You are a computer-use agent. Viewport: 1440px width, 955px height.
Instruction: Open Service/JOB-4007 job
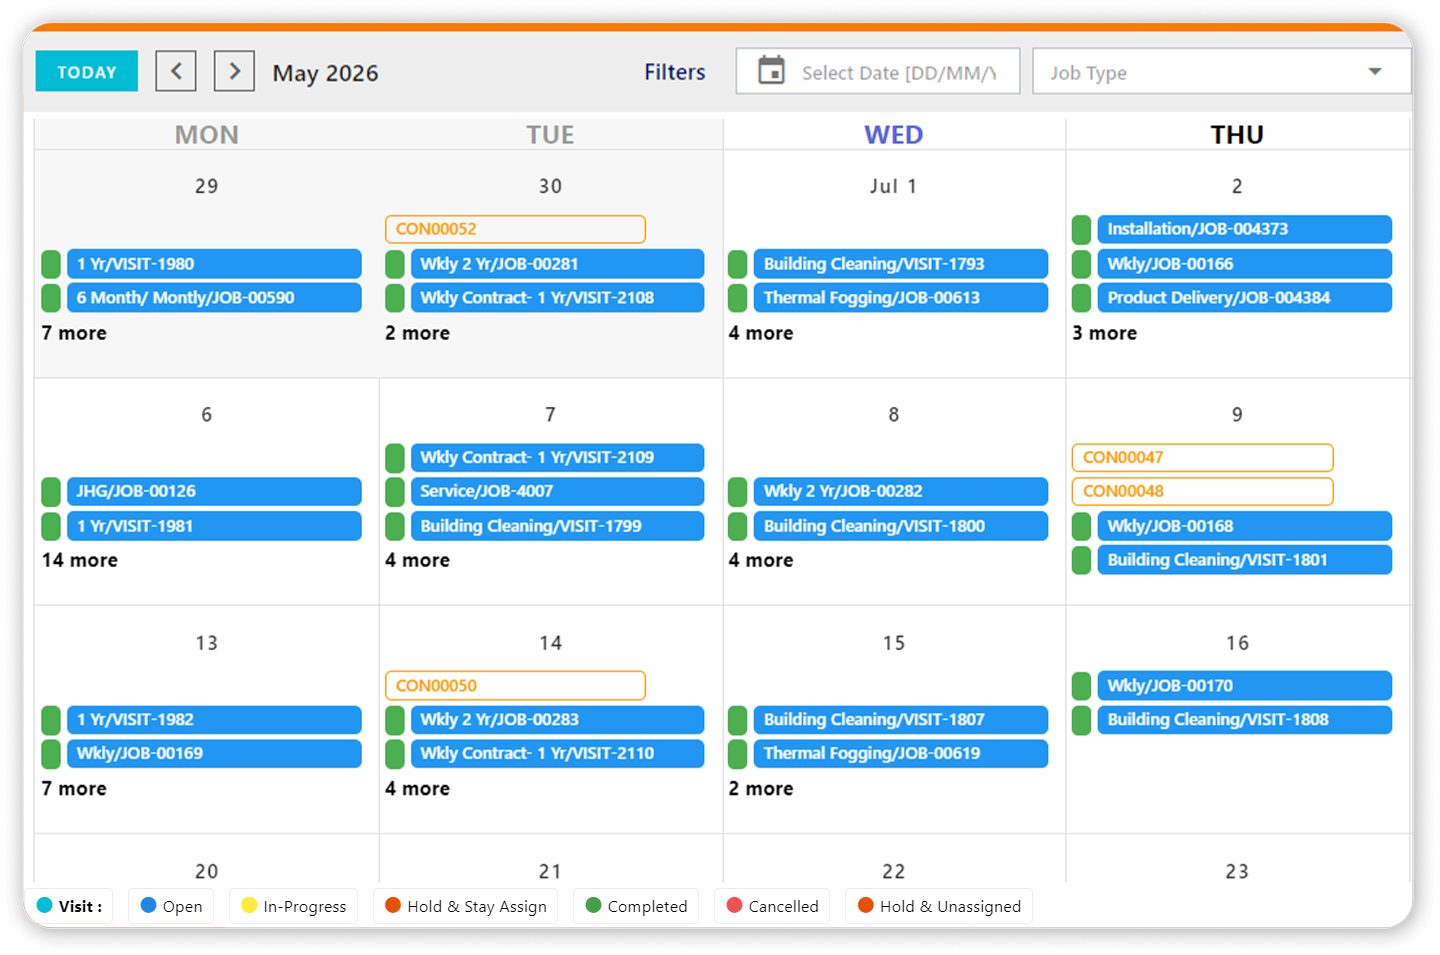pyautogui.click(x=557, y=491)
